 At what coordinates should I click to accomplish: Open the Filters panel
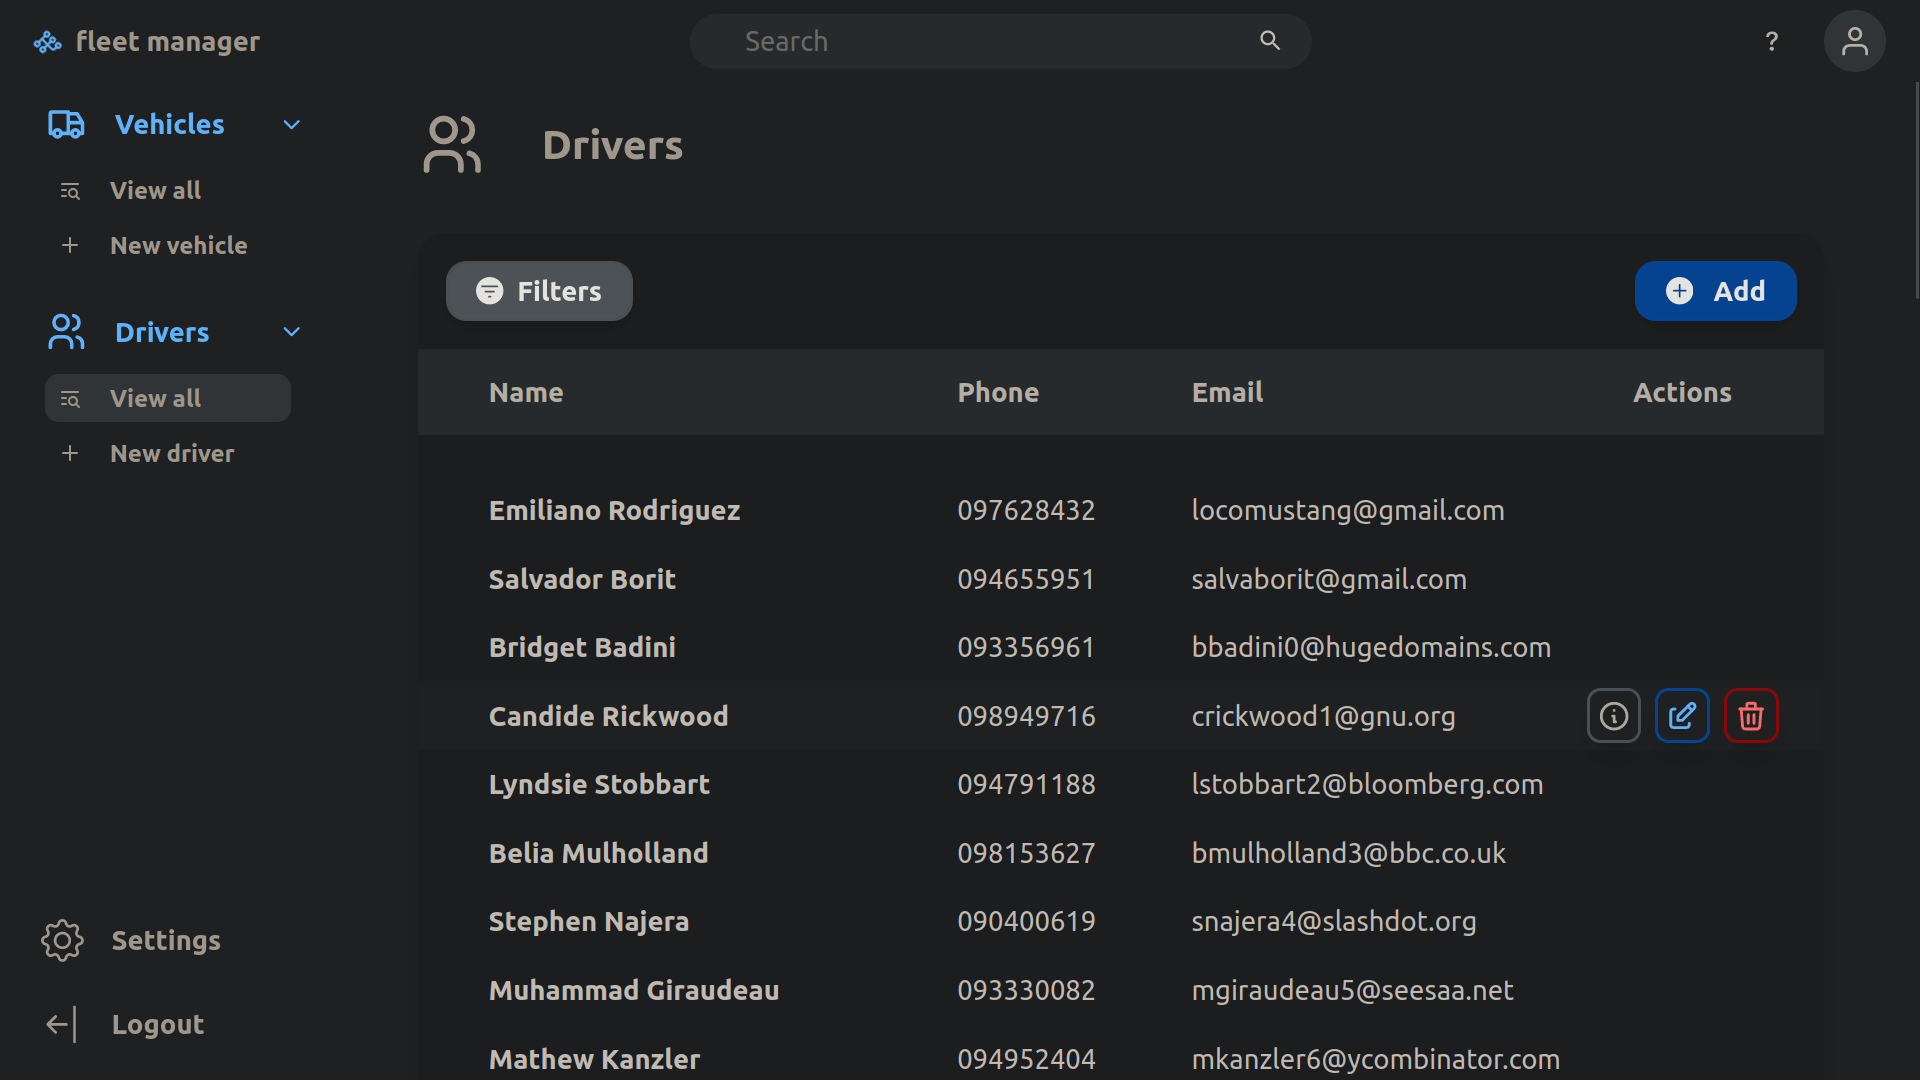click(538, 291)
